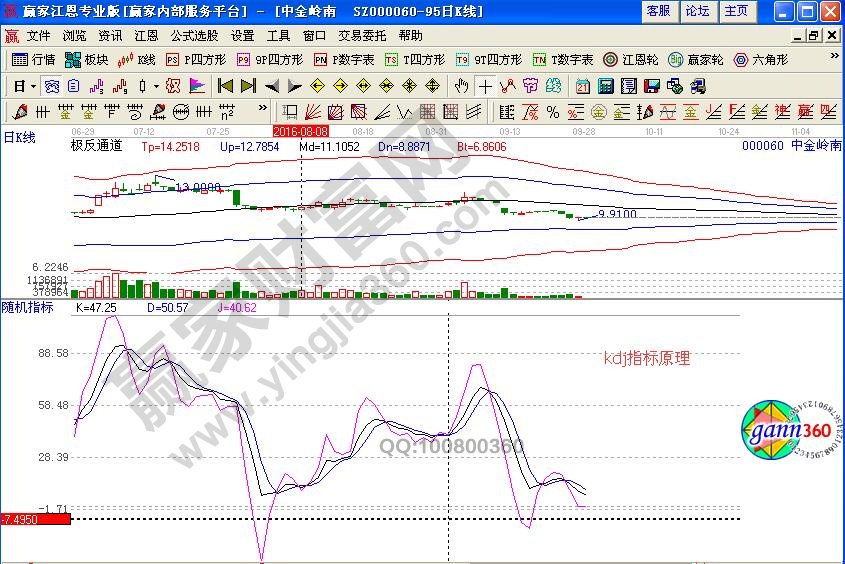
Task: Expand the 日 period dropdown arrow
Action: [33, 85]
